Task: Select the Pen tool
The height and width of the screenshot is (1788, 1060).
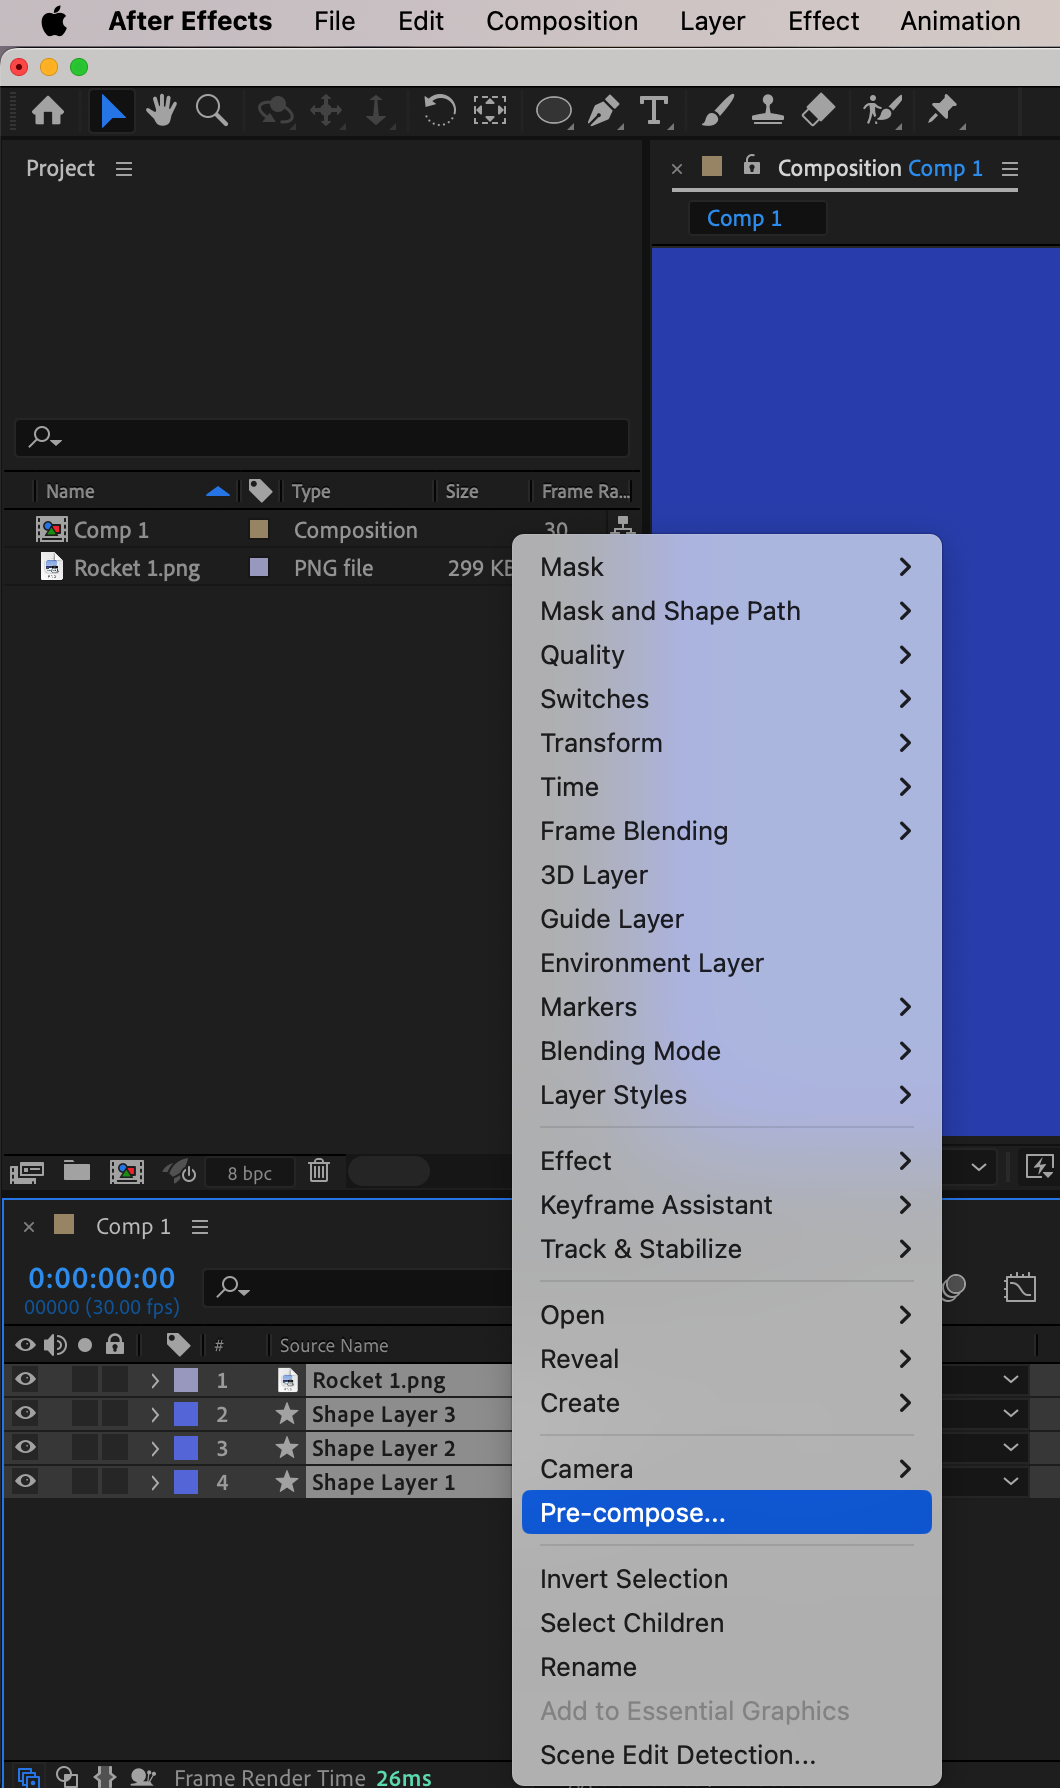Action: pos(602,111)
